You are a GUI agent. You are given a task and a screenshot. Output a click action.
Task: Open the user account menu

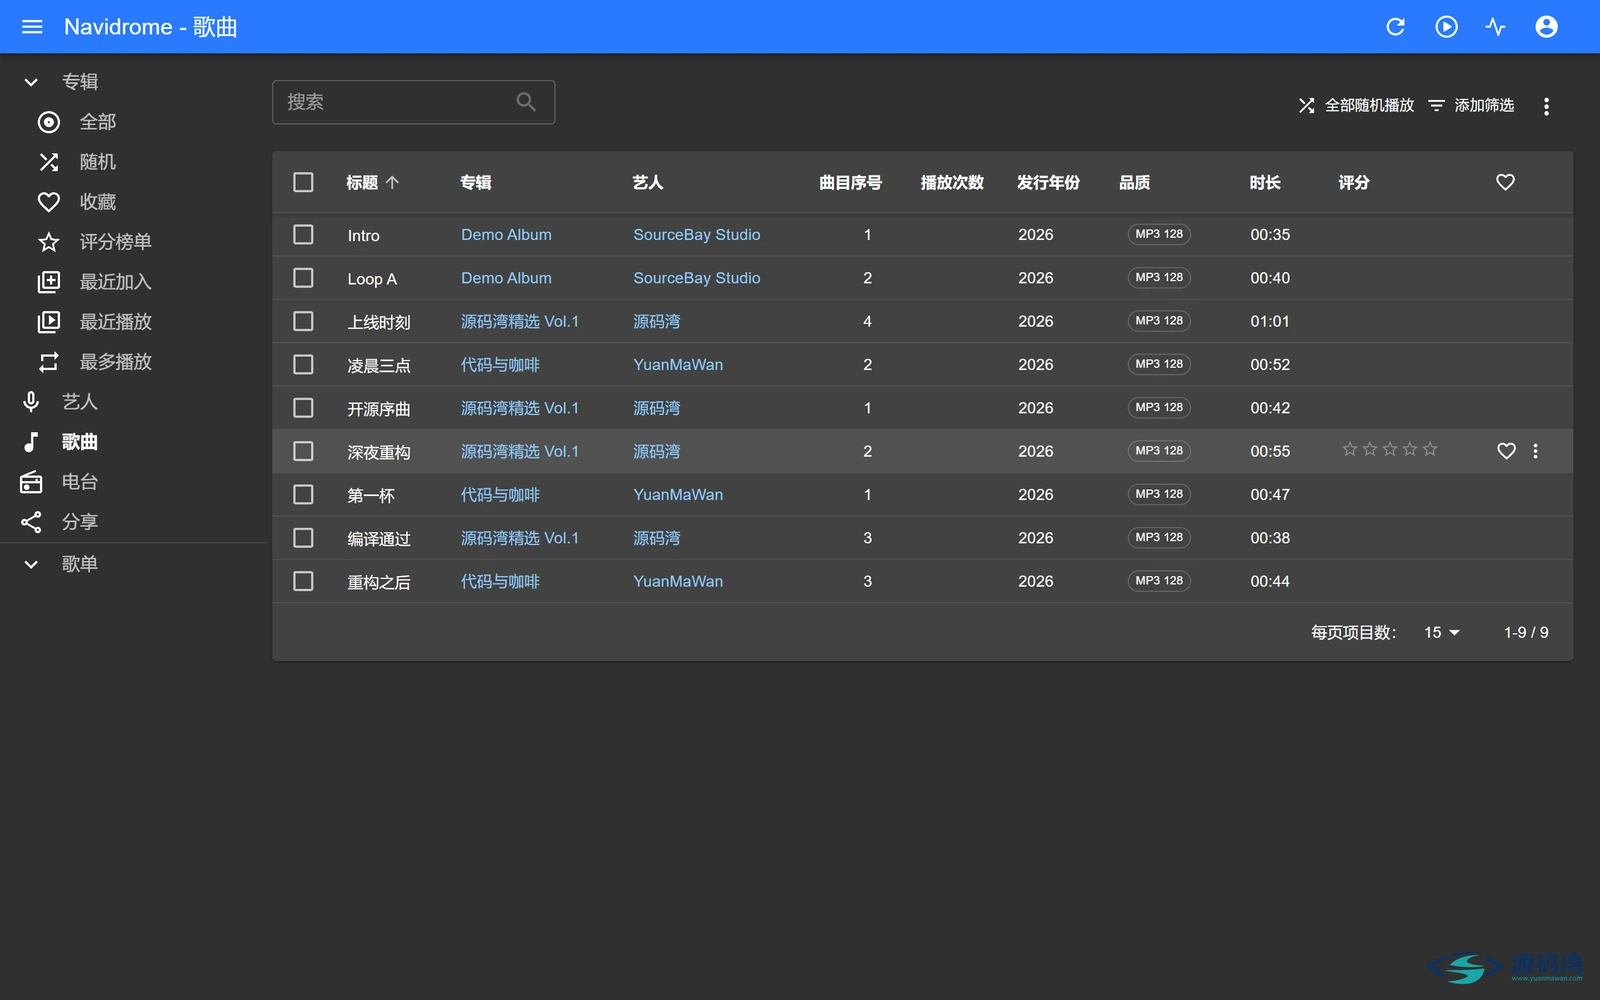1546,27
